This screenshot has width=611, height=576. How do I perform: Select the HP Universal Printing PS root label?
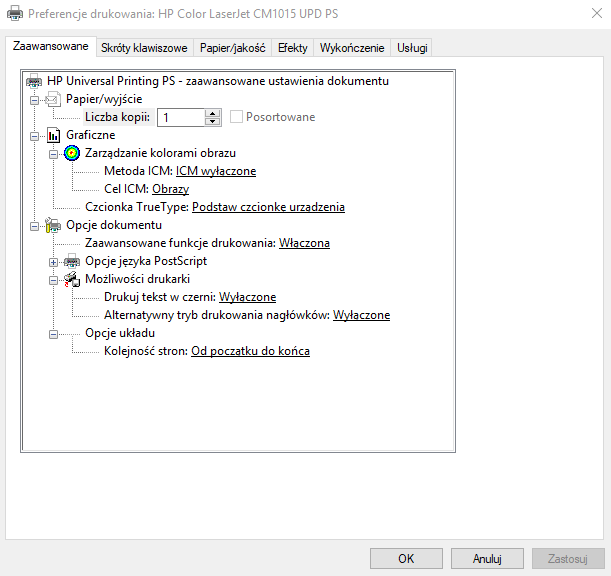pyautogui.click(x=218, y=81)
